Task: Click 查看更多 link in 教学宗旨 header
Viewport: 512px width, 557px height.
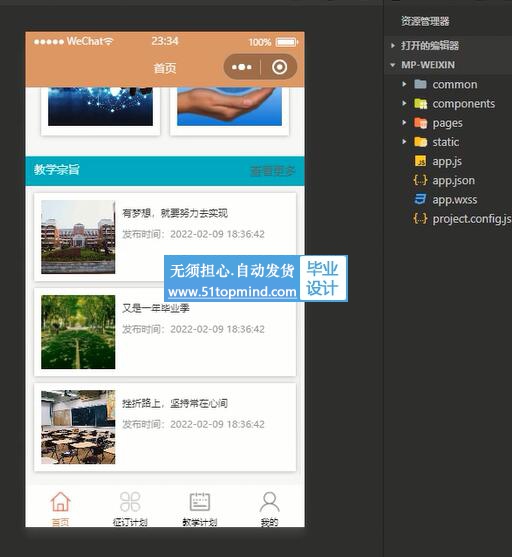Action: tap(273, 171)
